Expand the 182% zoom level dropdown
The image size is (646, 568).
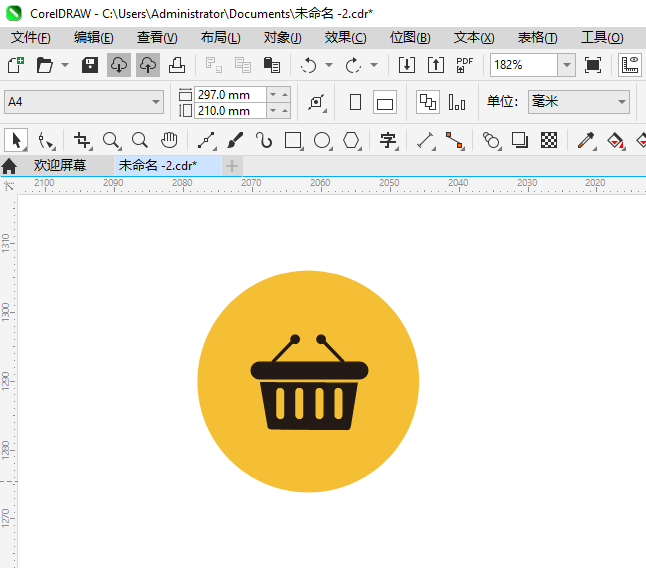click(x=566, y=65)
